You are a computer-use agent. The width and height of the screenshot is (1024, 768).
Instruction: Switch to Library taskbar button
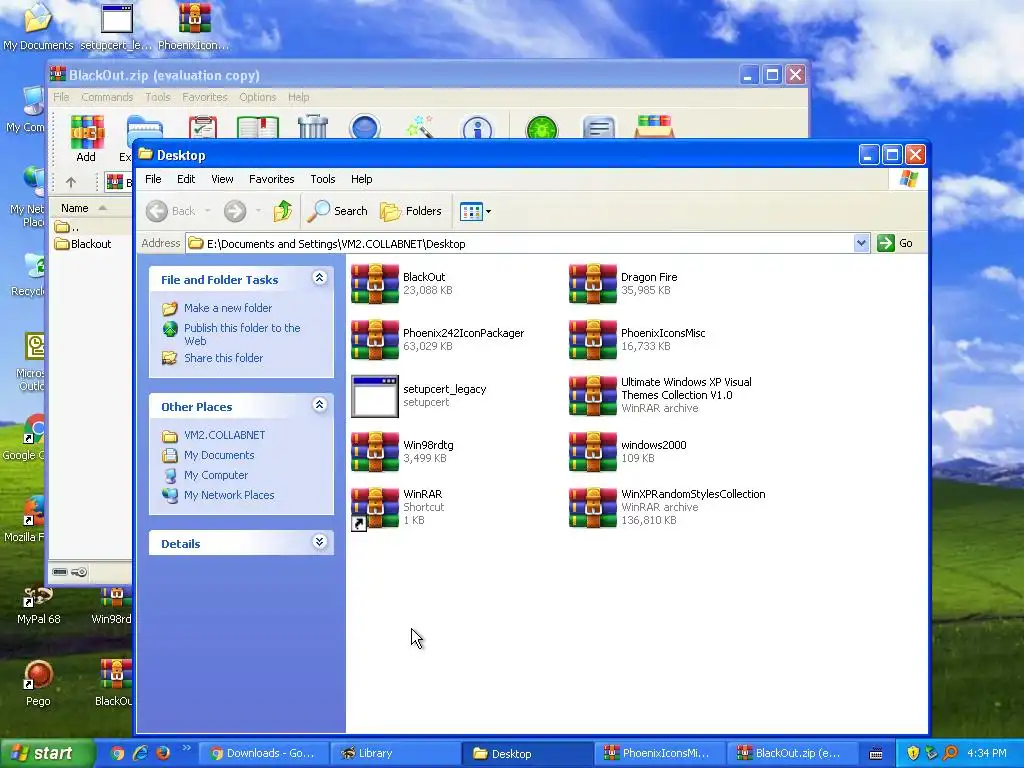click(x=395, y=754)
